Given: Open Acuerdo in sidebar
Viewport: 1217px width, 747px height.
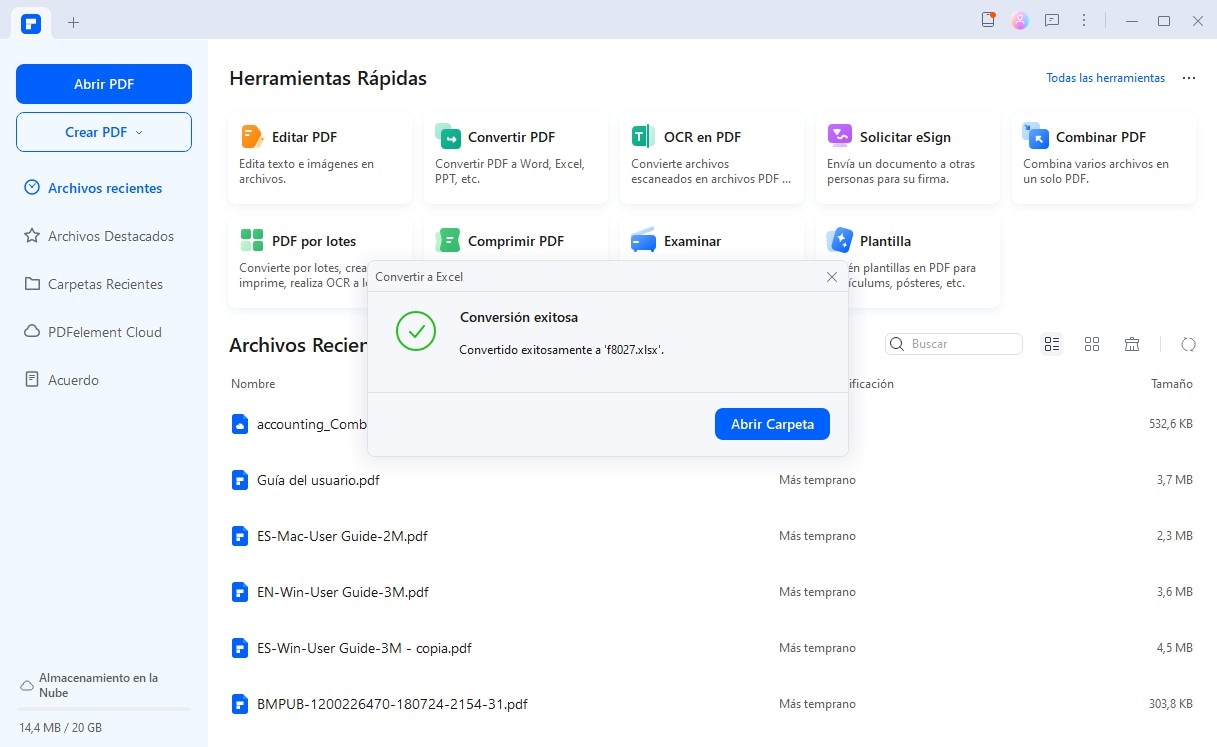Looking at the screenshot, I should tap(61, 380).
